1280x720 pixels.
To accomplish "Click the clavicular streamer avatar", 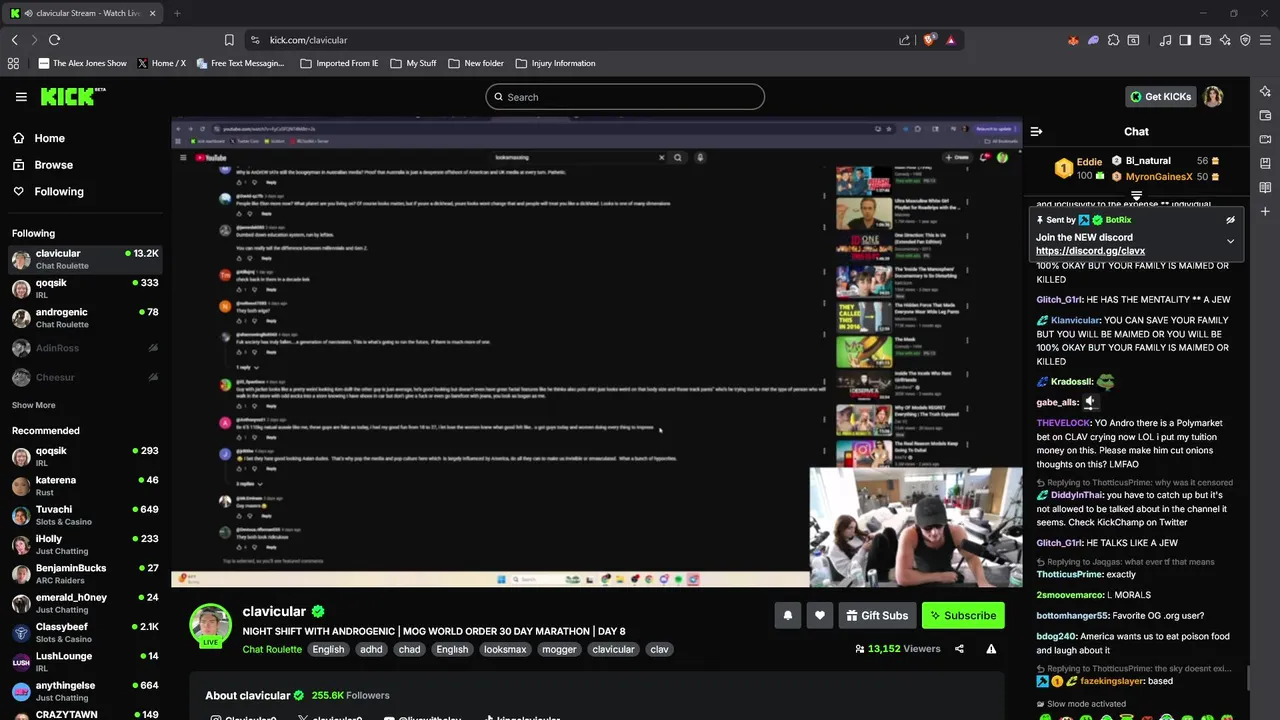I will click(x=210, y=625).
